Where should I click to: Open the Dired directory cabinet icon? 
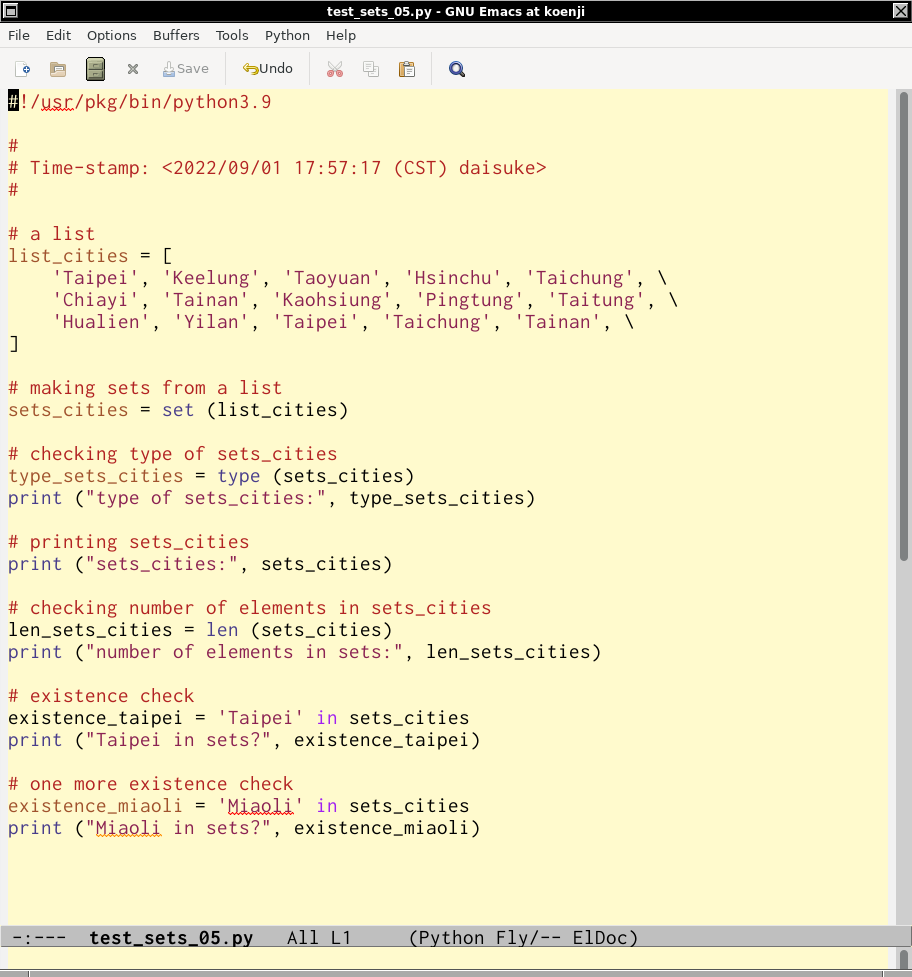click(x=95, y=69)
